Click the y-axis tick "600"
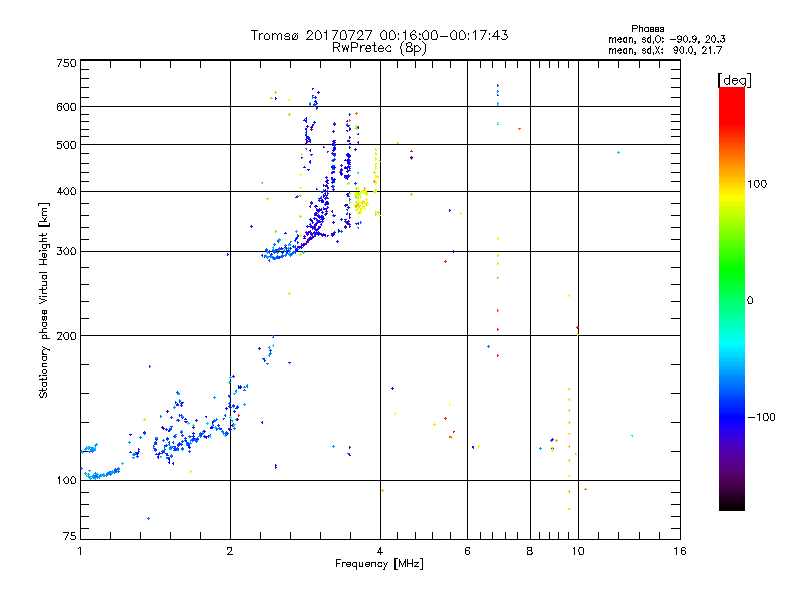800x600 pixels. coord(66,107)
